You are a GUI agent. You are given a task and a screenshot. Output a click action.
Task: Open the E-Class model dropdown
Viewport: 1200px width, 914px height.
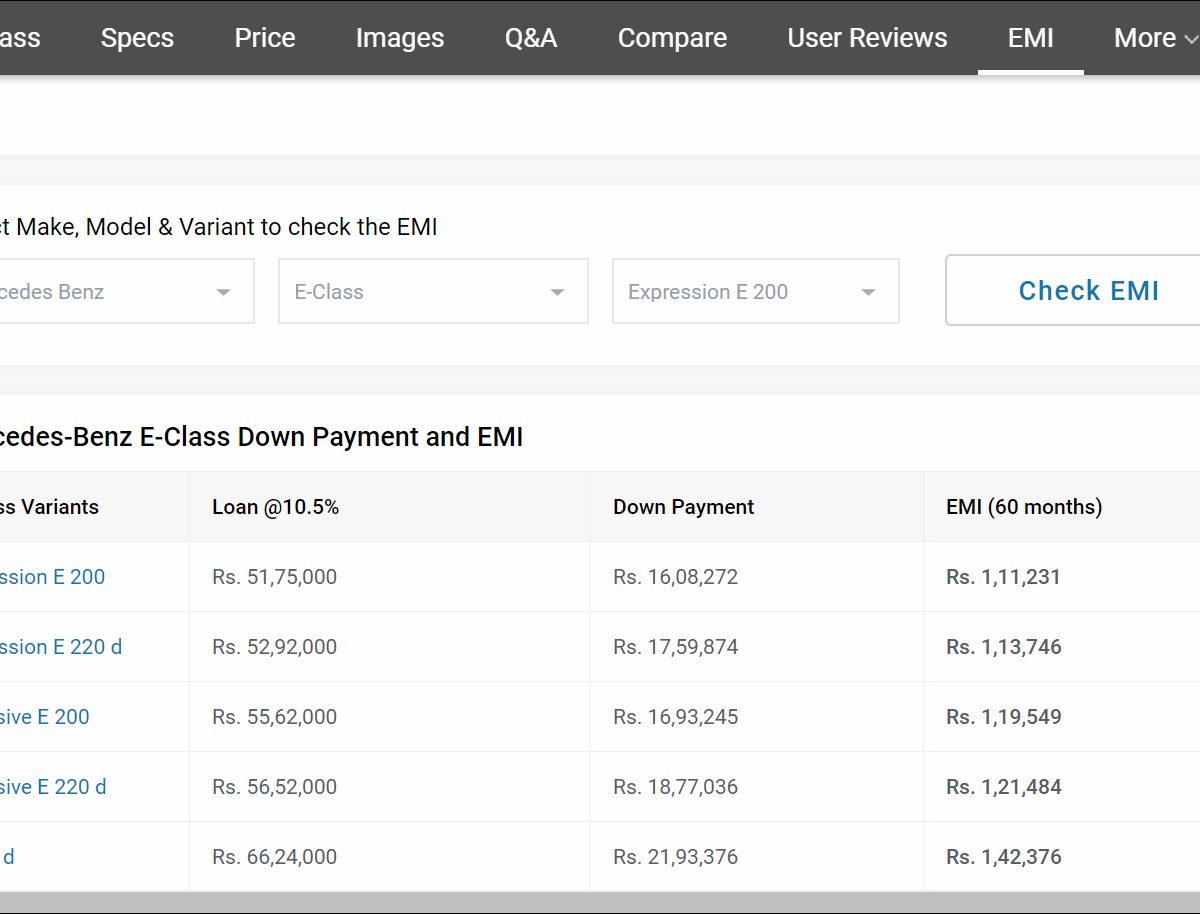click(x=432, y=292)
